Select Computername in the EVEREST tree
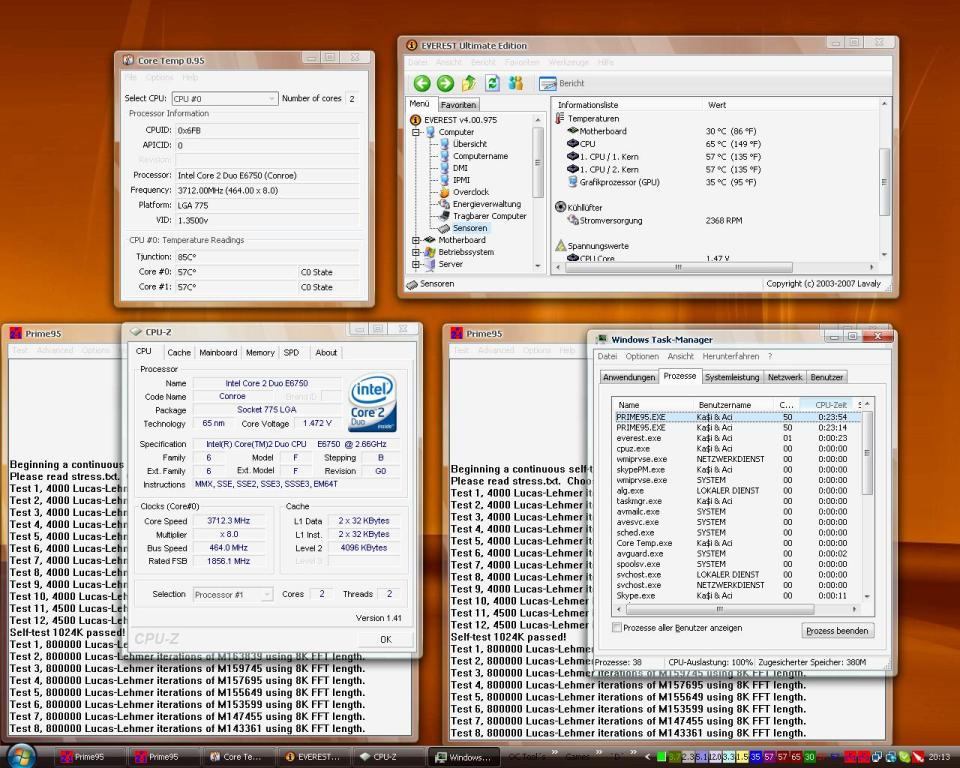Image resolution: width=960 pixels, height=768 pixels. point(480,156)
